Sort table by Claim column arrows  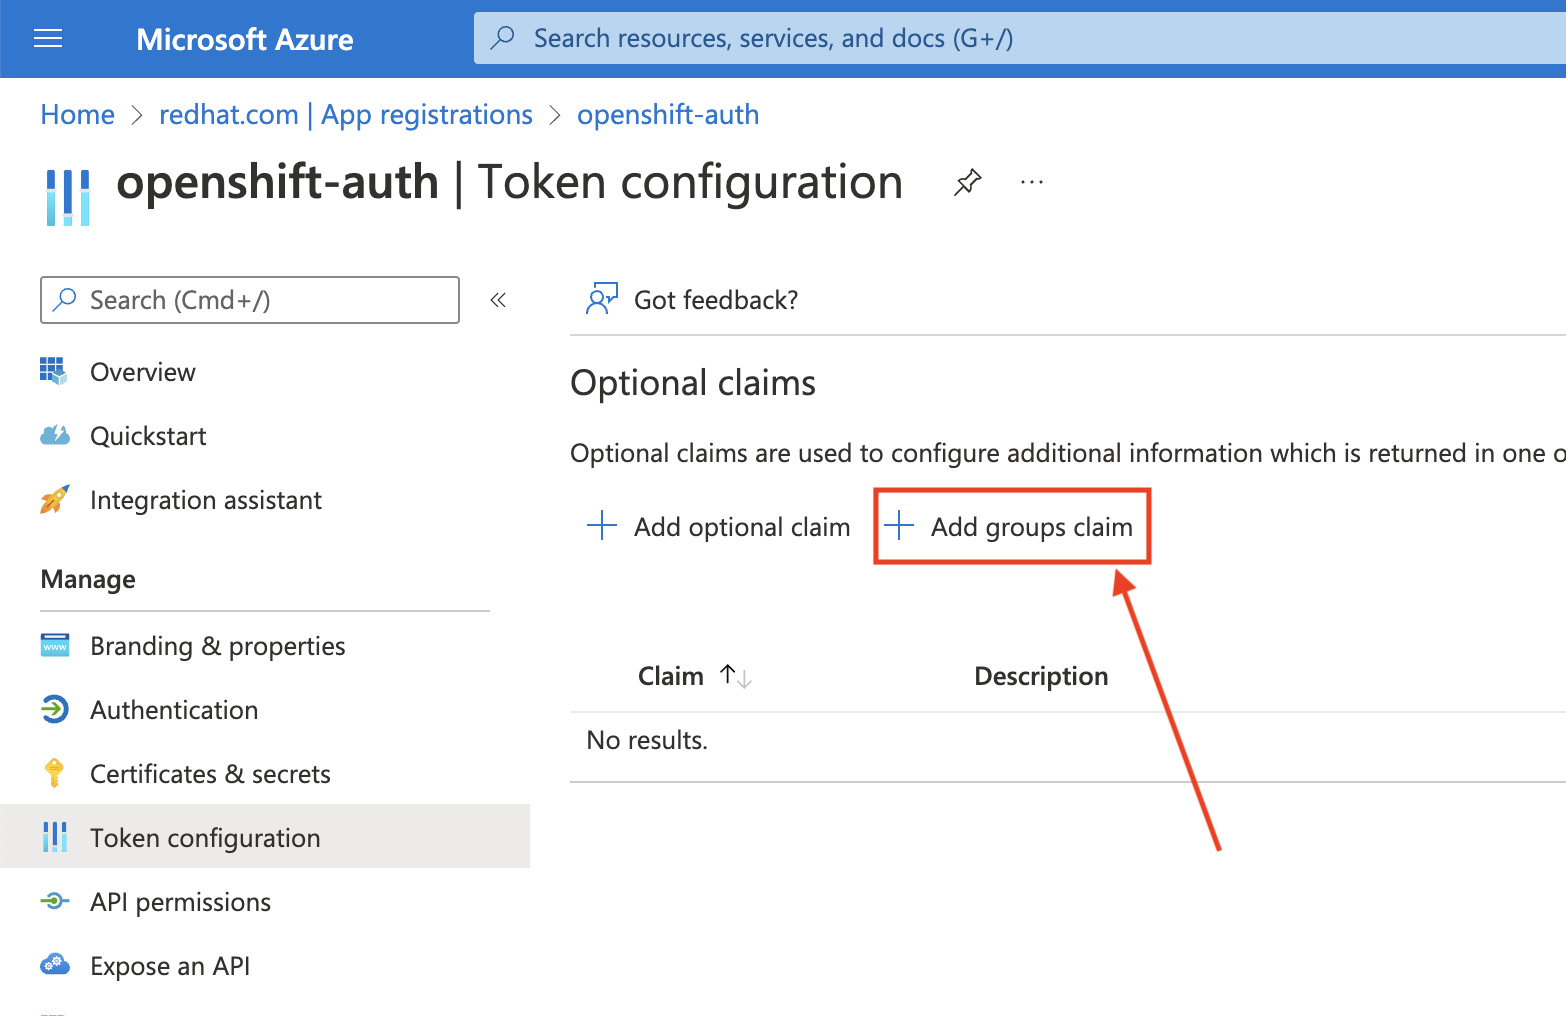point(736,677)
